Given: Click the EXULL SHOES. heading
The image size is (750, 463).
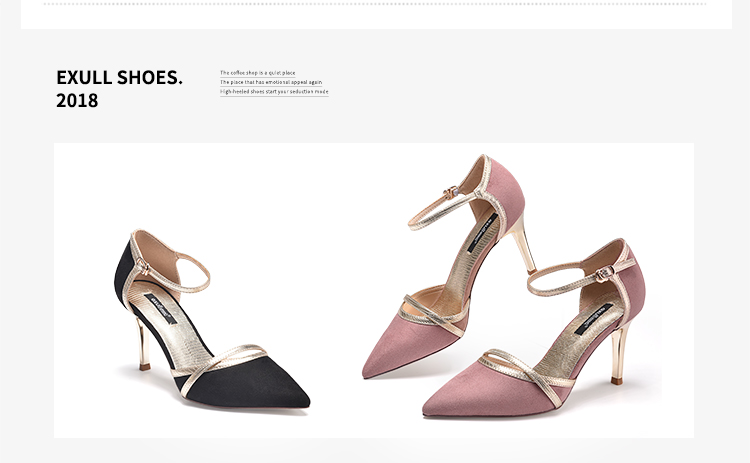Looking at the screenshot, I should coord(119,77).
